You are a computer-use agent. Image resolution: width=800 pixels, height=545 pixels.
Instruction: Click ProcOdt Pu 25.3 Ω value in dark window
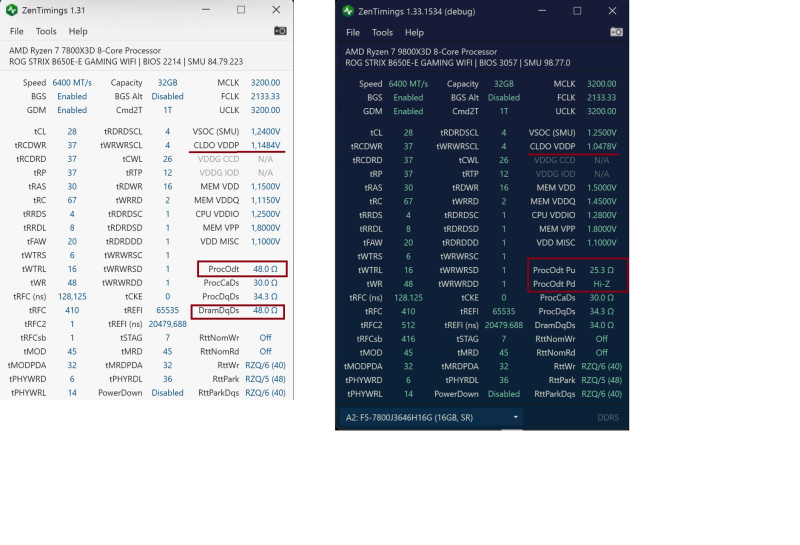pos(602,269)
